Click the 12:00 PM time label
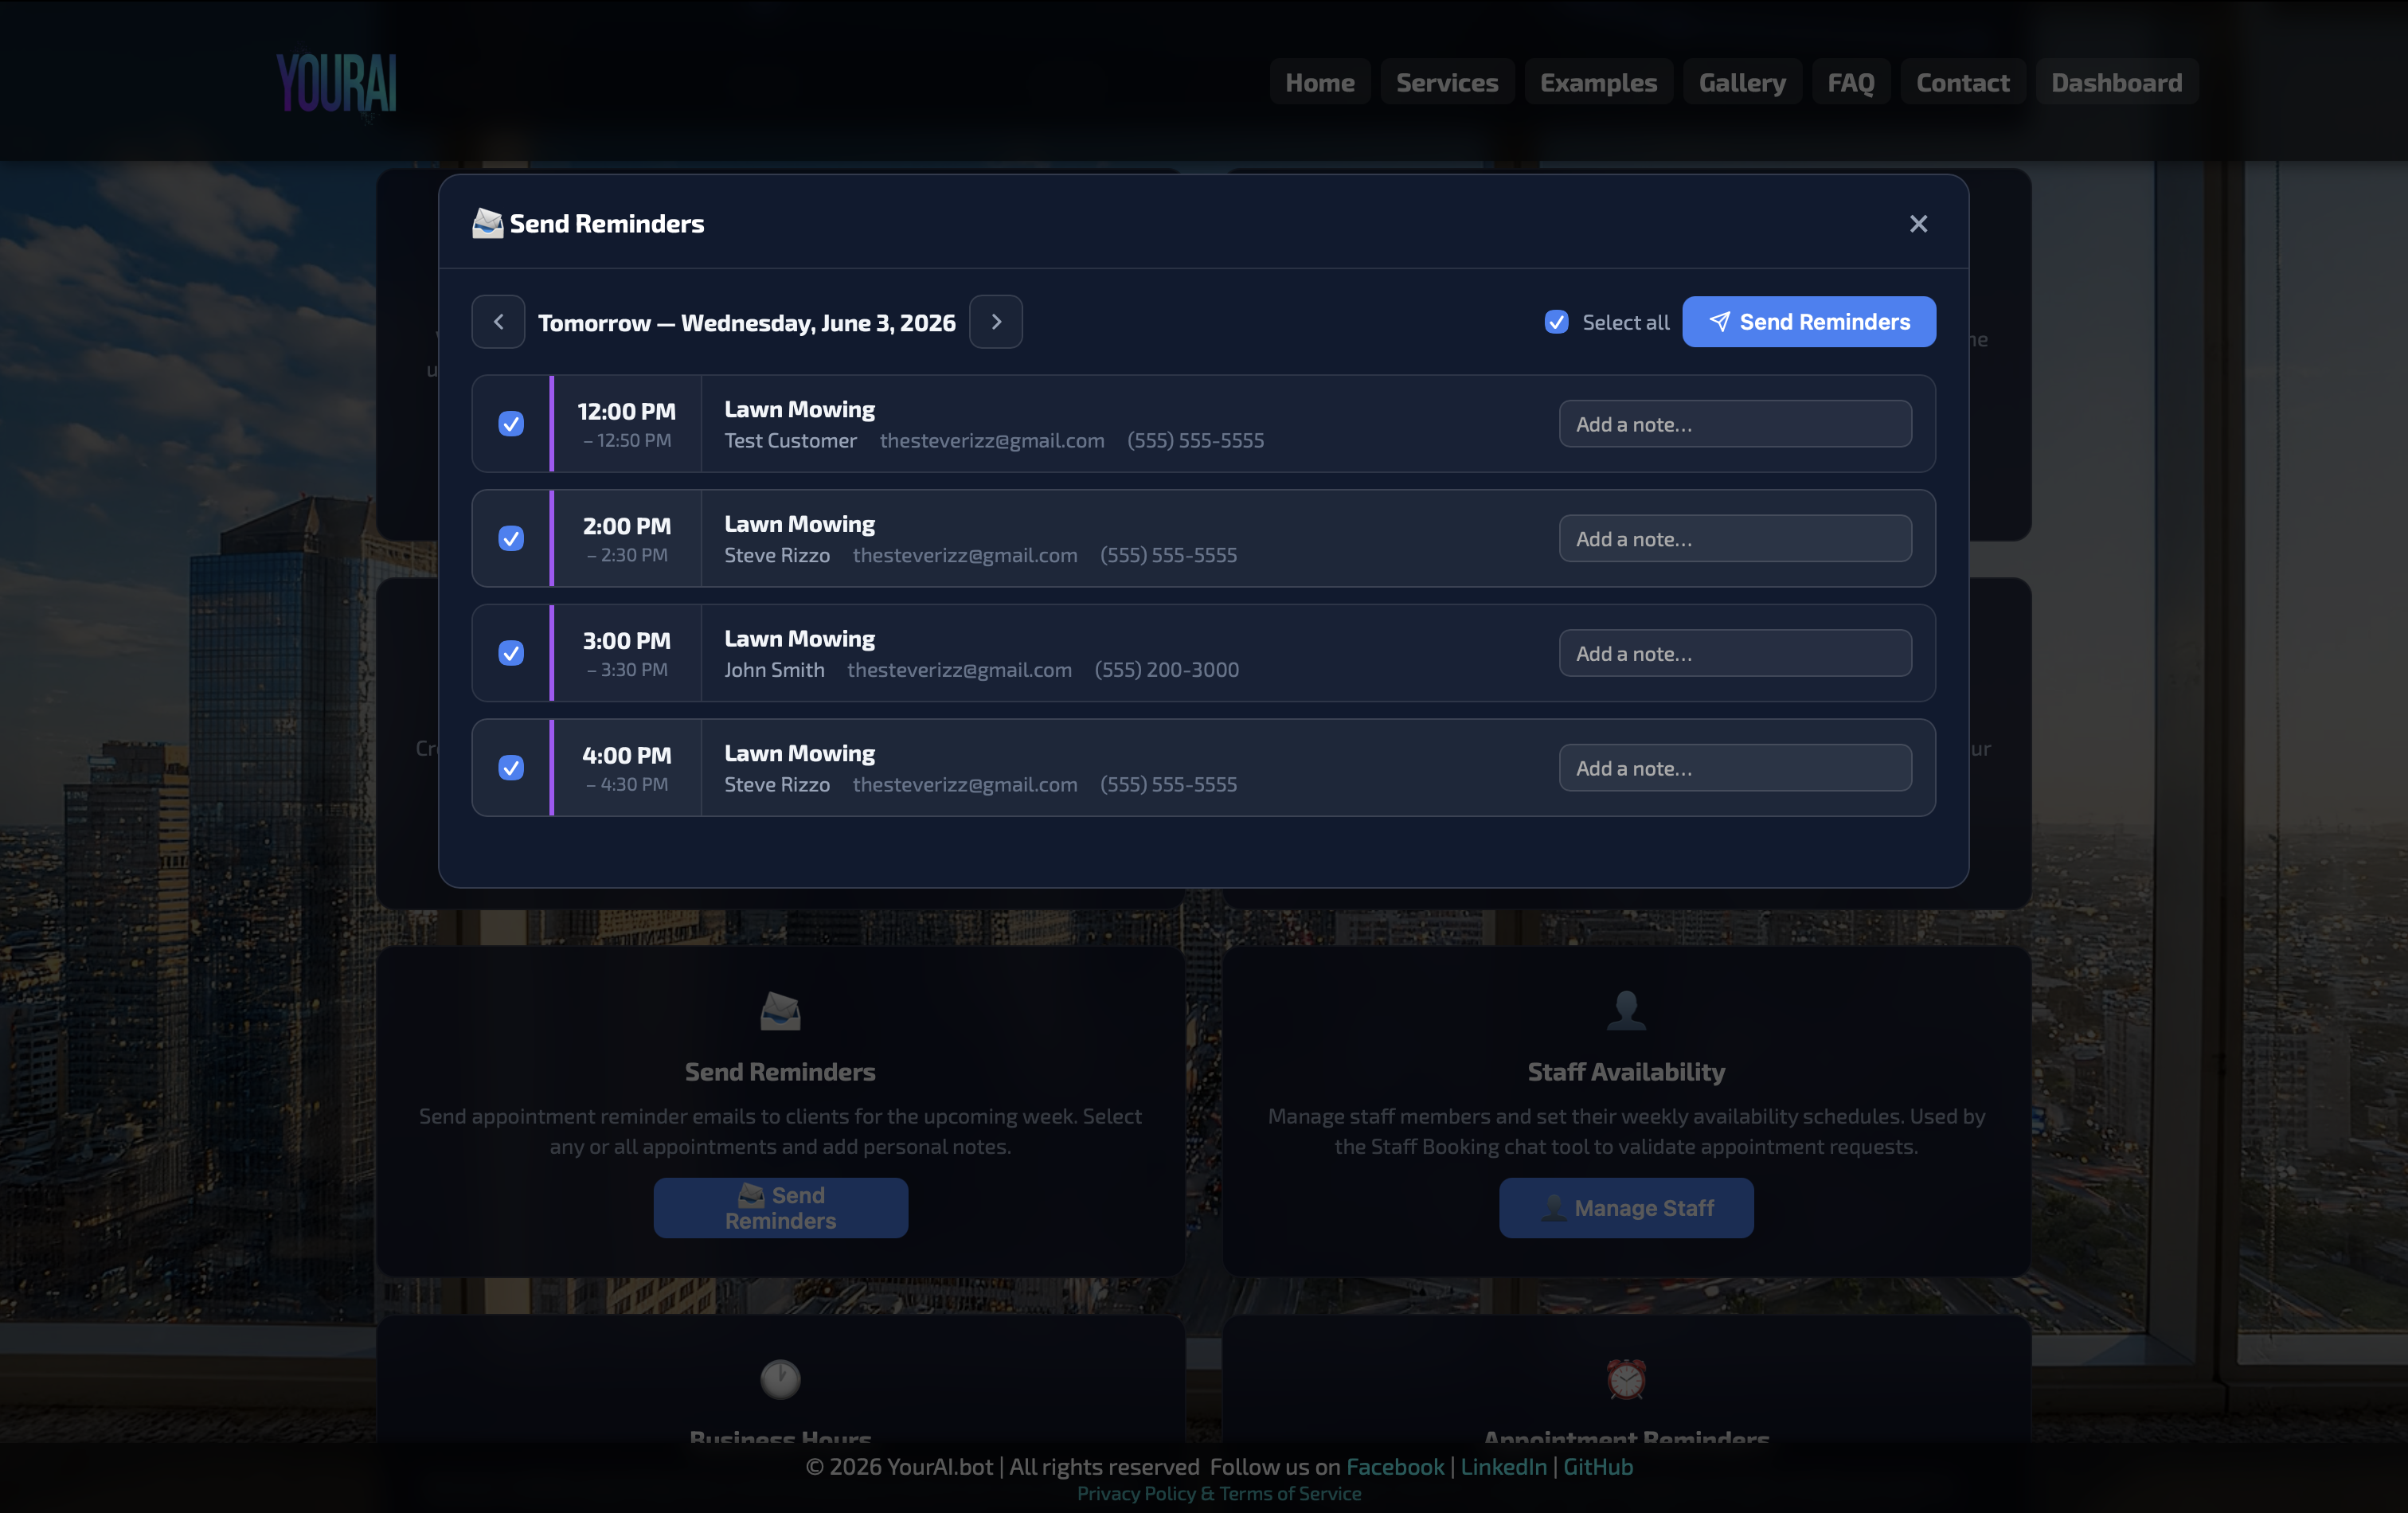This screenshot has height=1513, width=2408. pos(626,411)
